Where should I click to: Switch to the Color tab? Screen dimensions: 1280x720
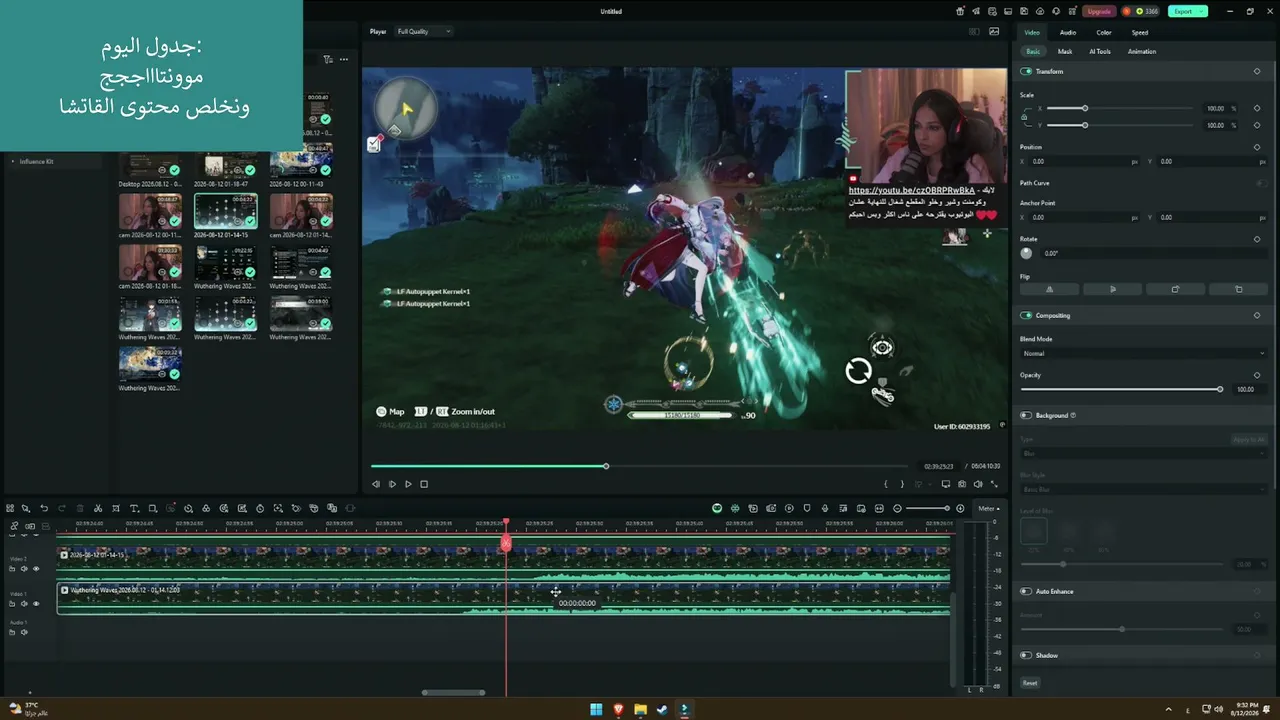tap(1104, 32)
